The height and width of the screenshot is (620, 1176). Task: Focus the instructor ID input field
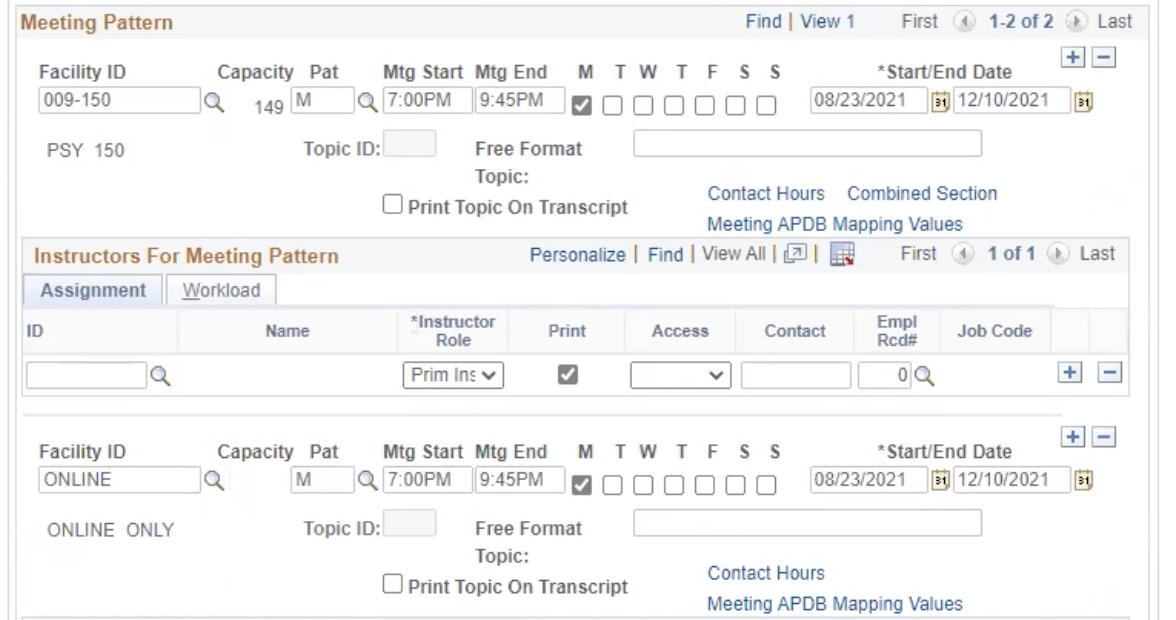86,375
